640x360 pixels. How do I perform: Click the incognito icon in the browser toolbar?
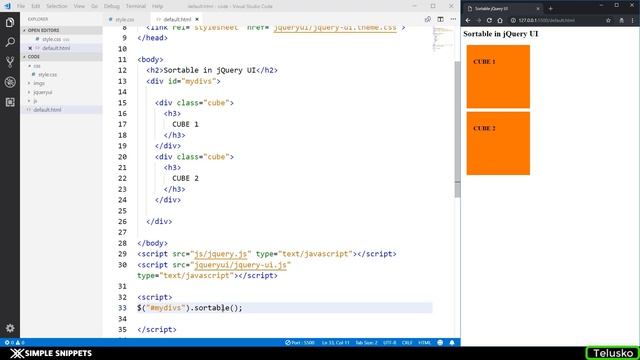[621, 20]
